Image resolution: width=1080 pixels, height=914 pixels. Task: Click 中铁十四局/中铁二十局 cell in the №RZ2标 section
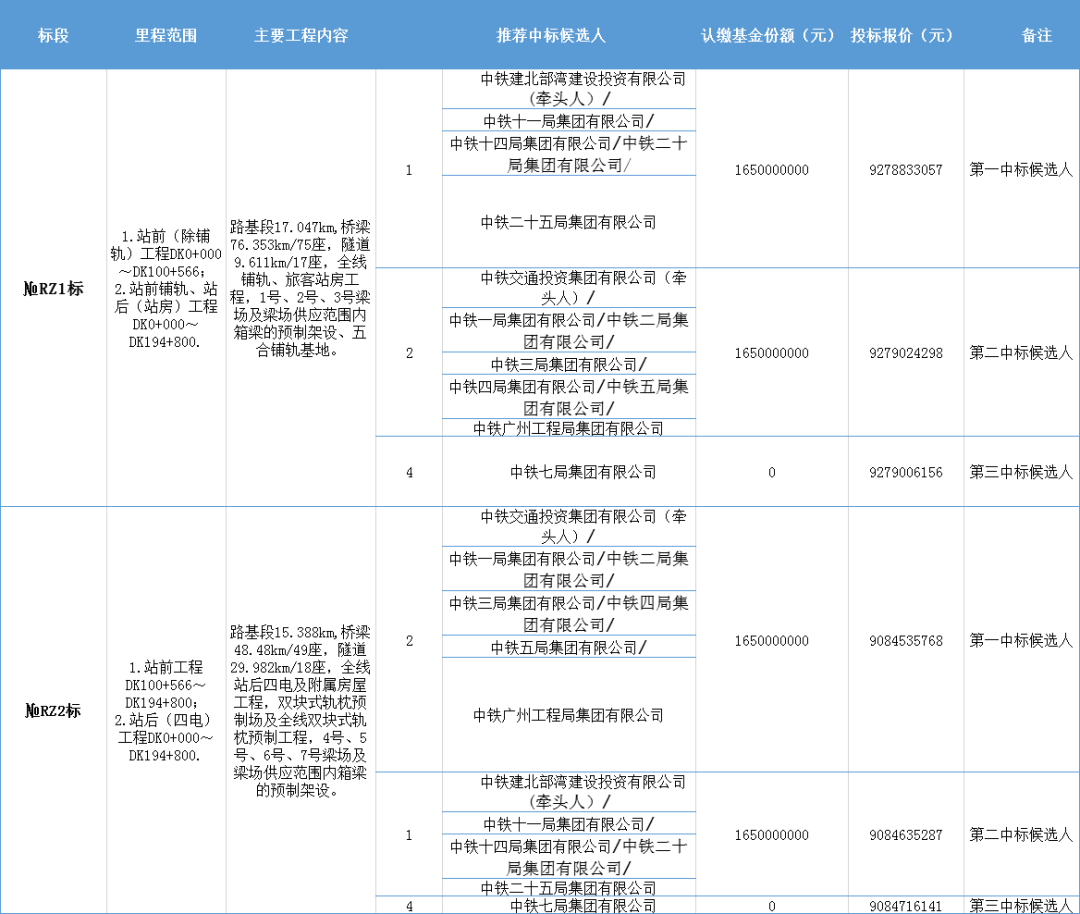click(x=569, y=858)
